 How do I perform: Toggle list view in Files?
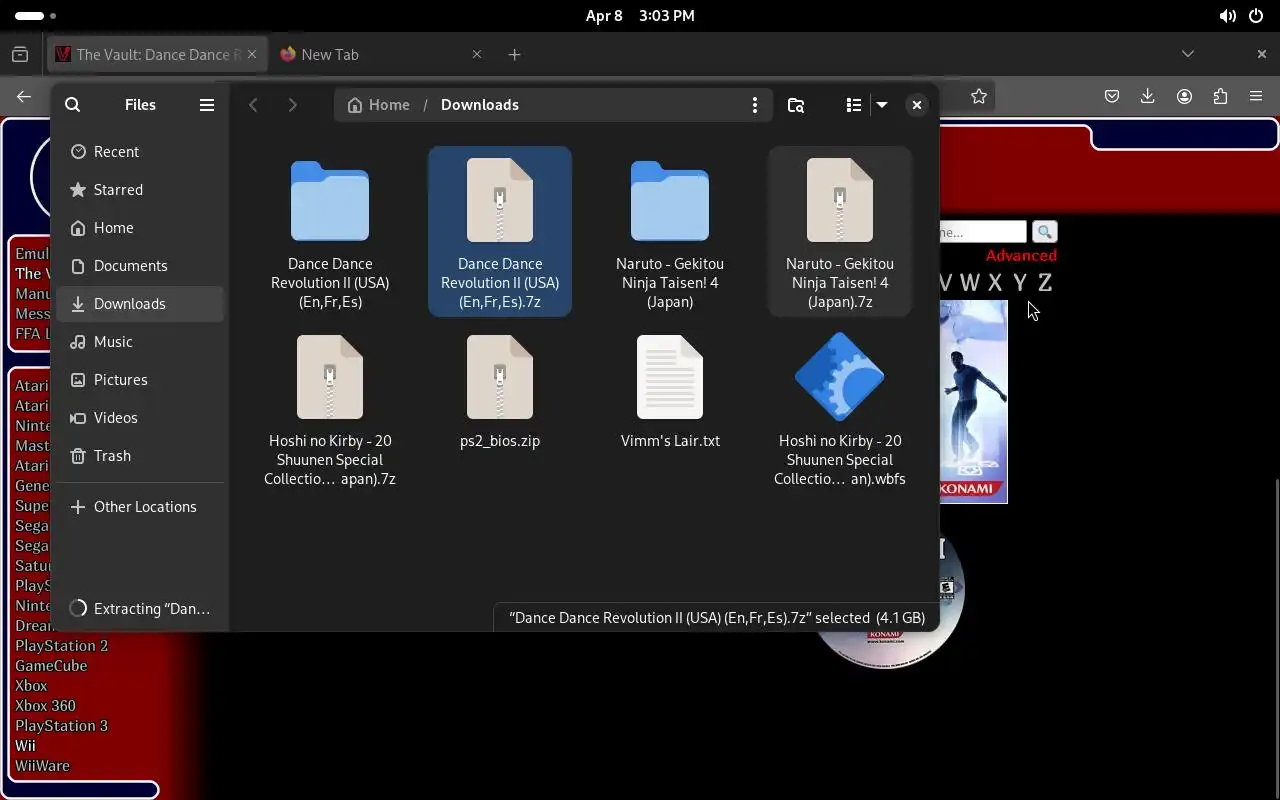click(x=853, y=105)
